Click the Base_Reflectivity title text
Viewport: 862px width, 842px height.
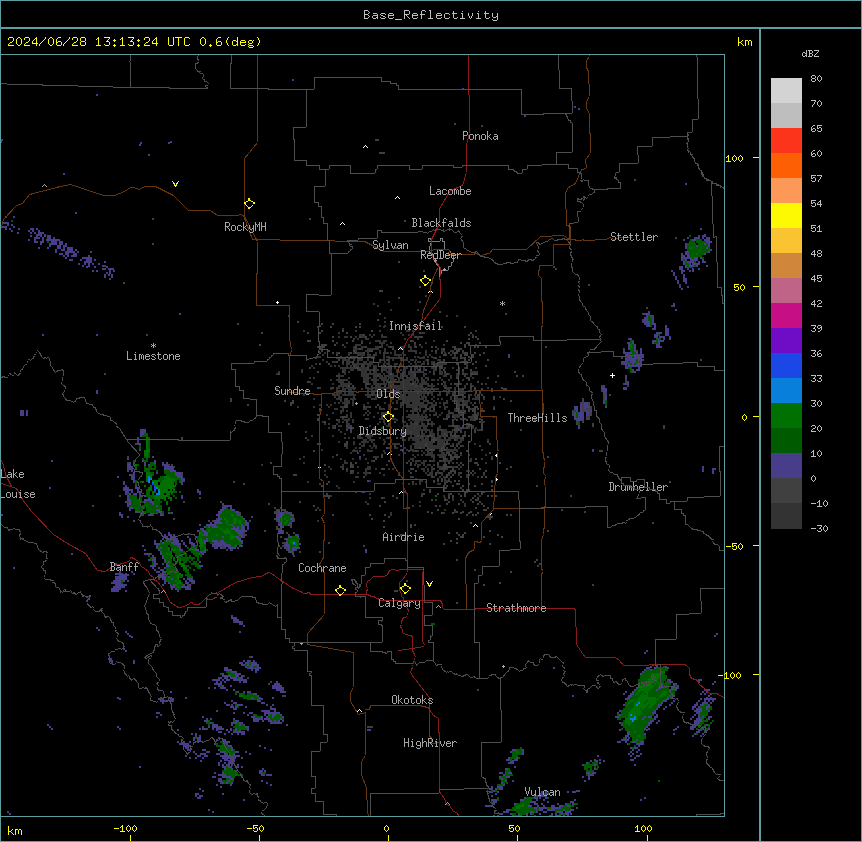[x=431, y=15]
